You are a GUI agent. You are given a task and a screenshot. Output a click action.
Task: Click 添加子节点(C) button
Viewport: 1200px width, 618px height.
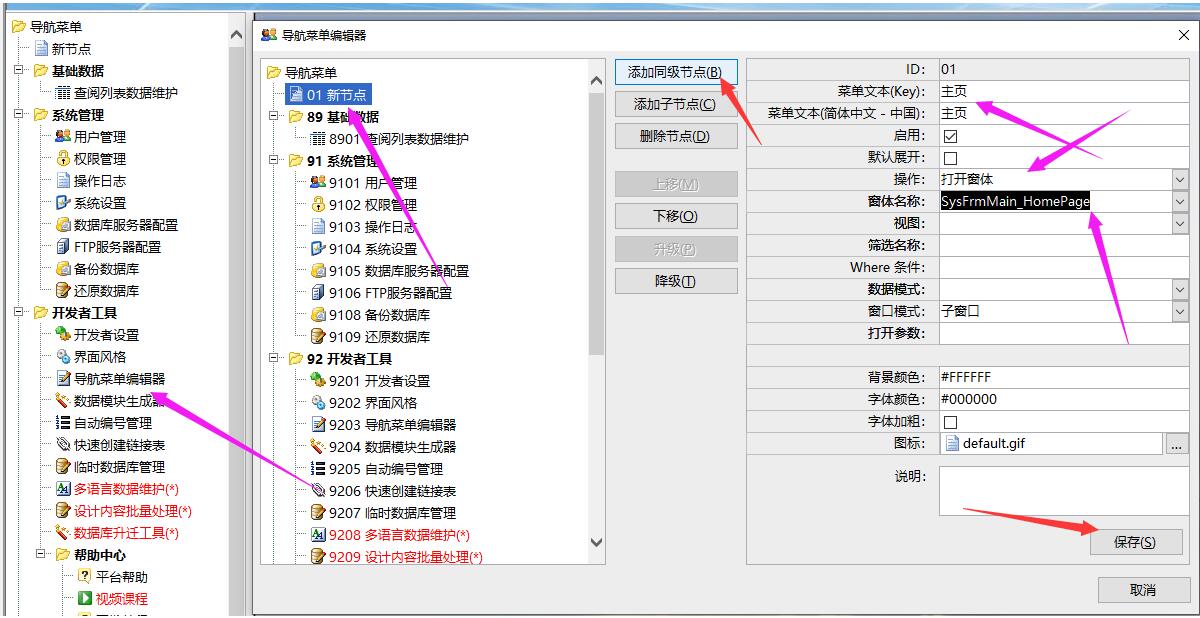pos(675,104)
